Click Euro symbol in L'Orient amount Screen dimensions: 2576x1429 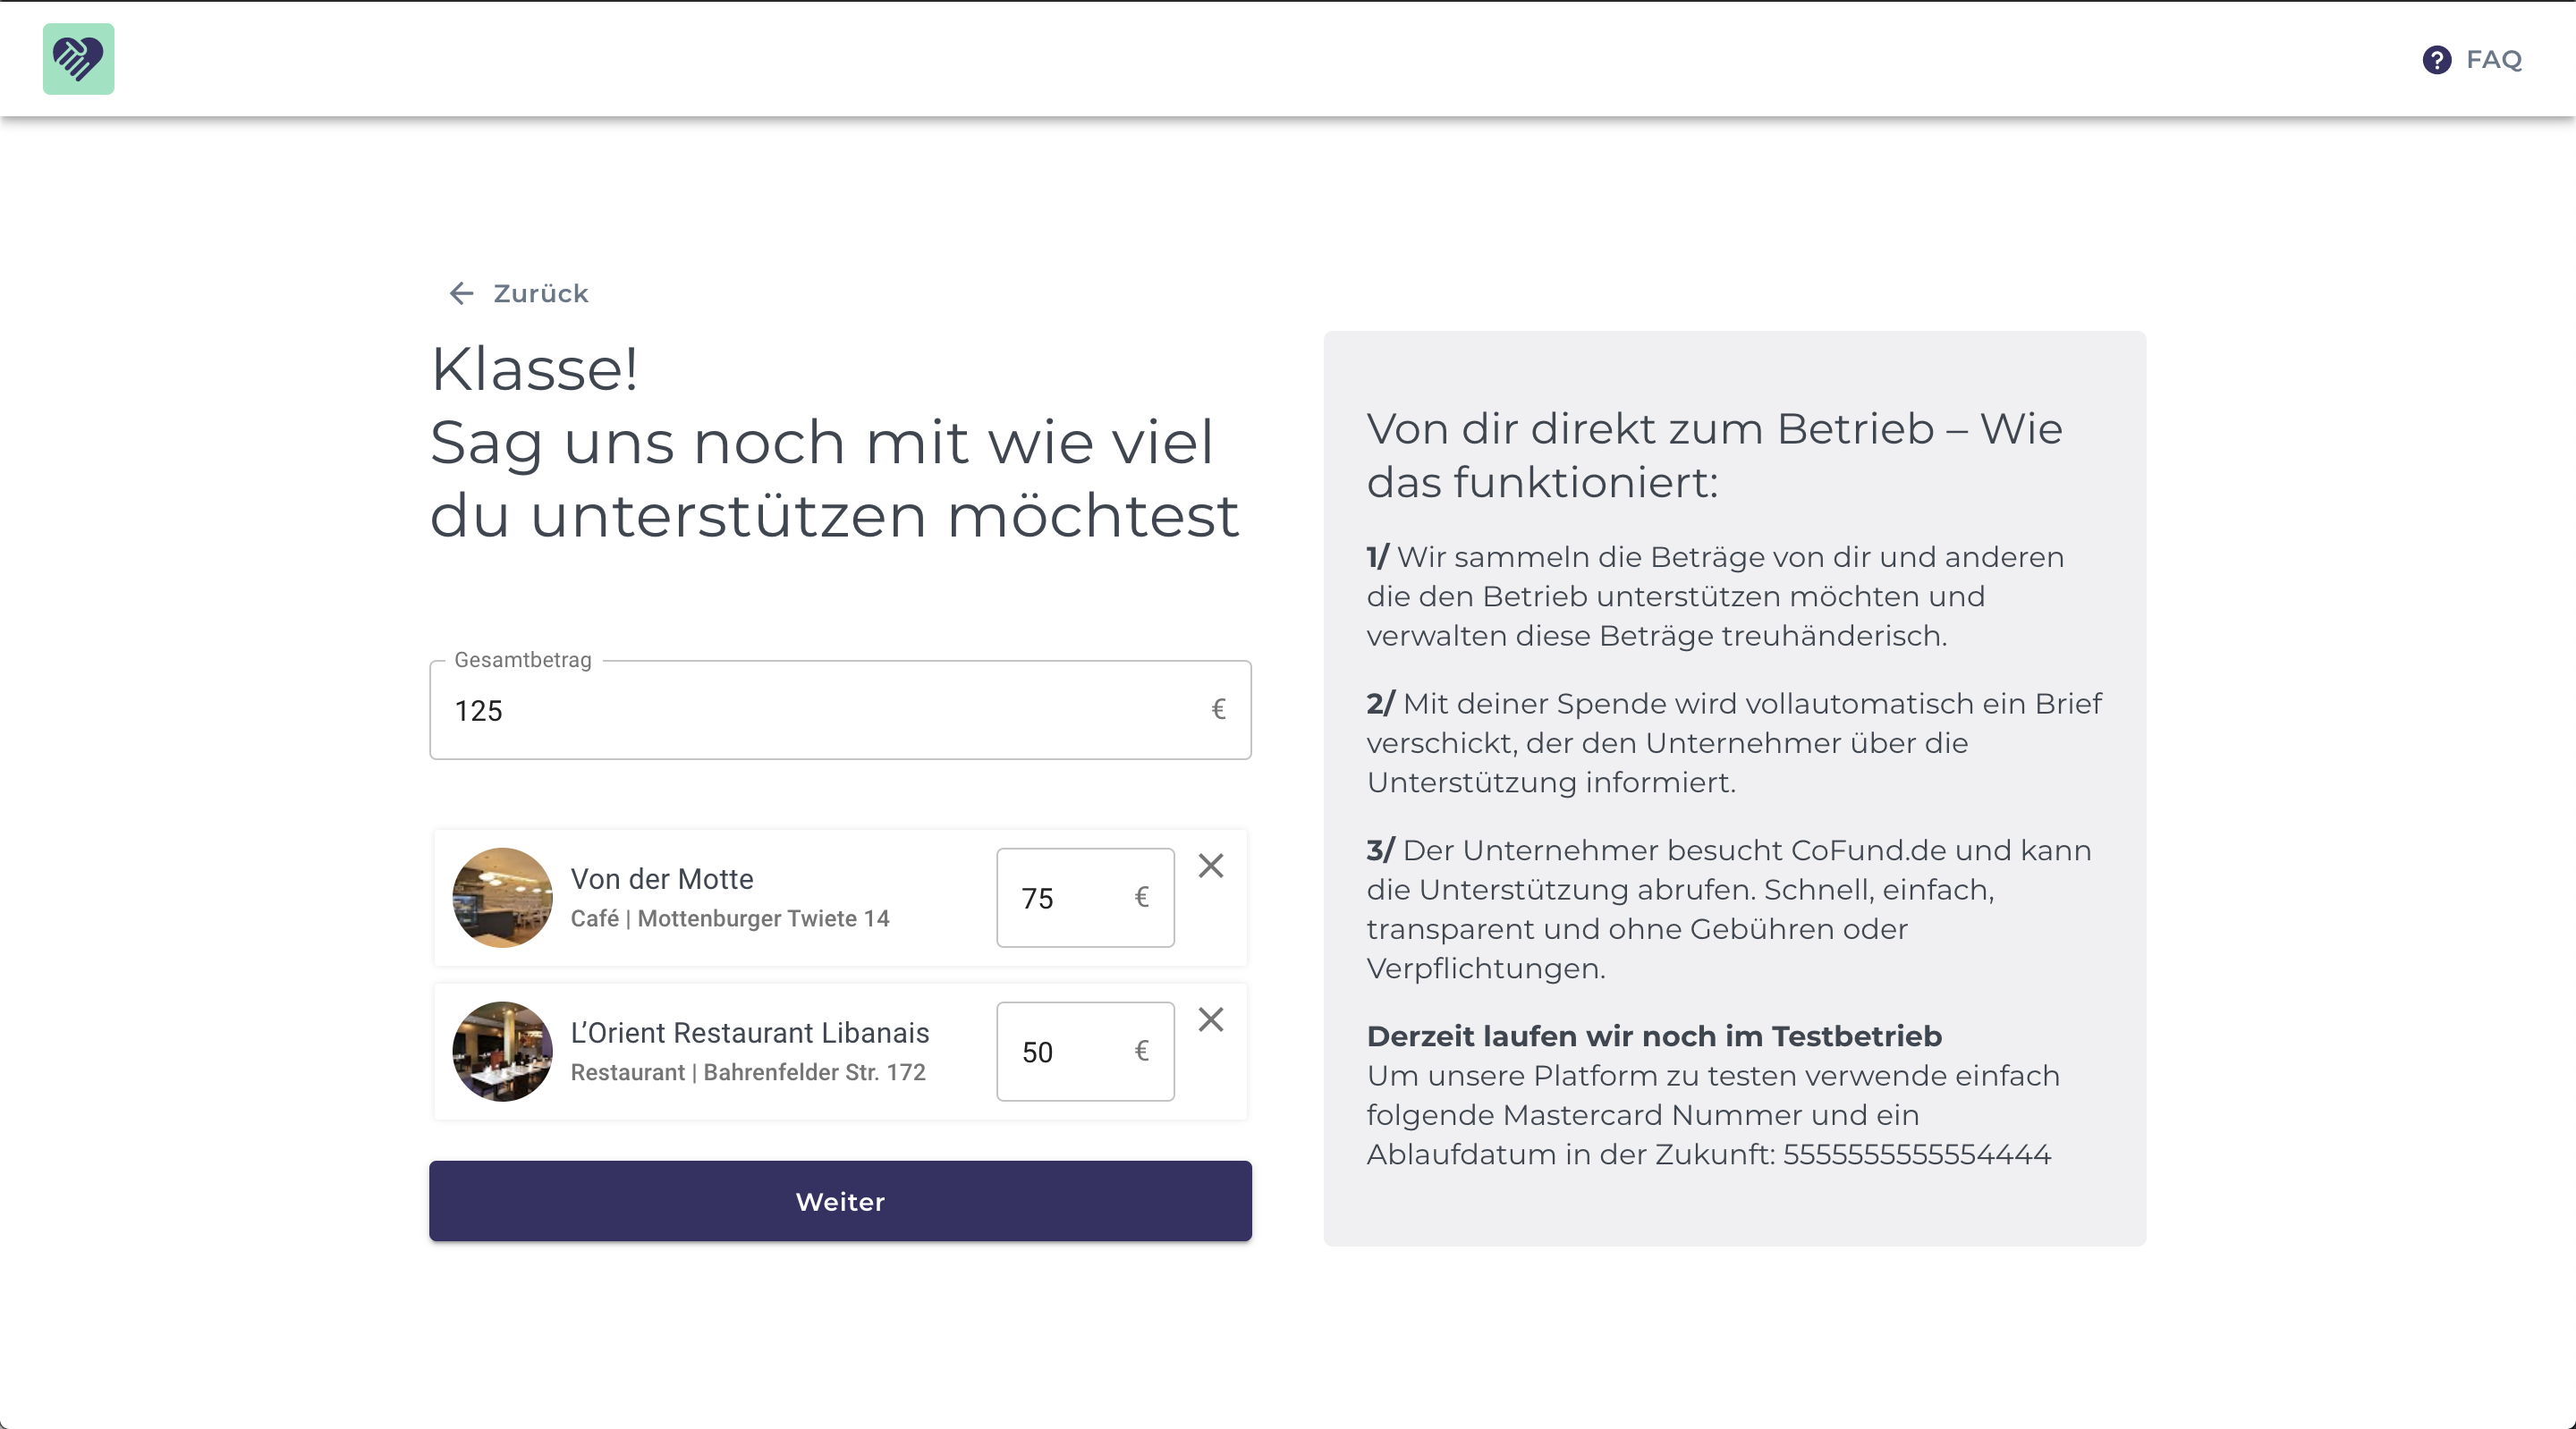[x=1141, y=1051]
